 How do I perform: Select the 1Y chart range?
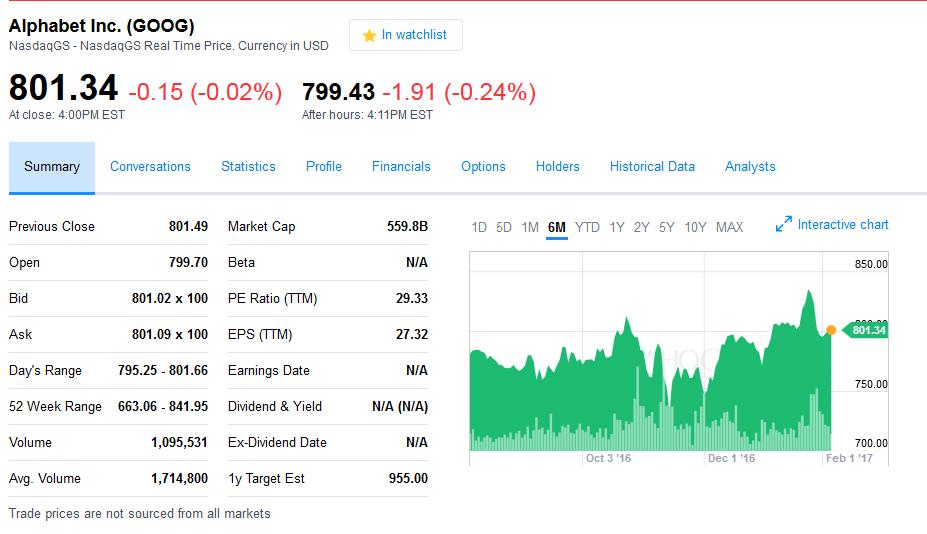617,227
